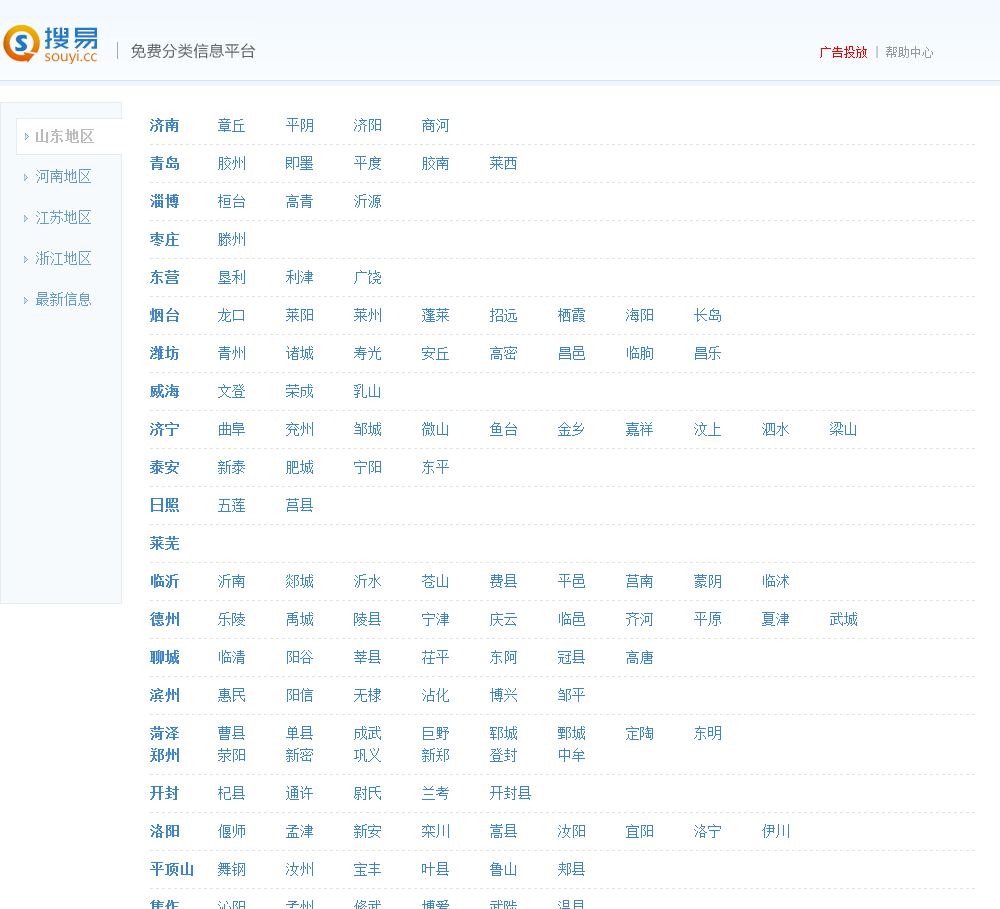Open the 莱芜 city link
This screenshot has width=1000, height=909.
165,543
